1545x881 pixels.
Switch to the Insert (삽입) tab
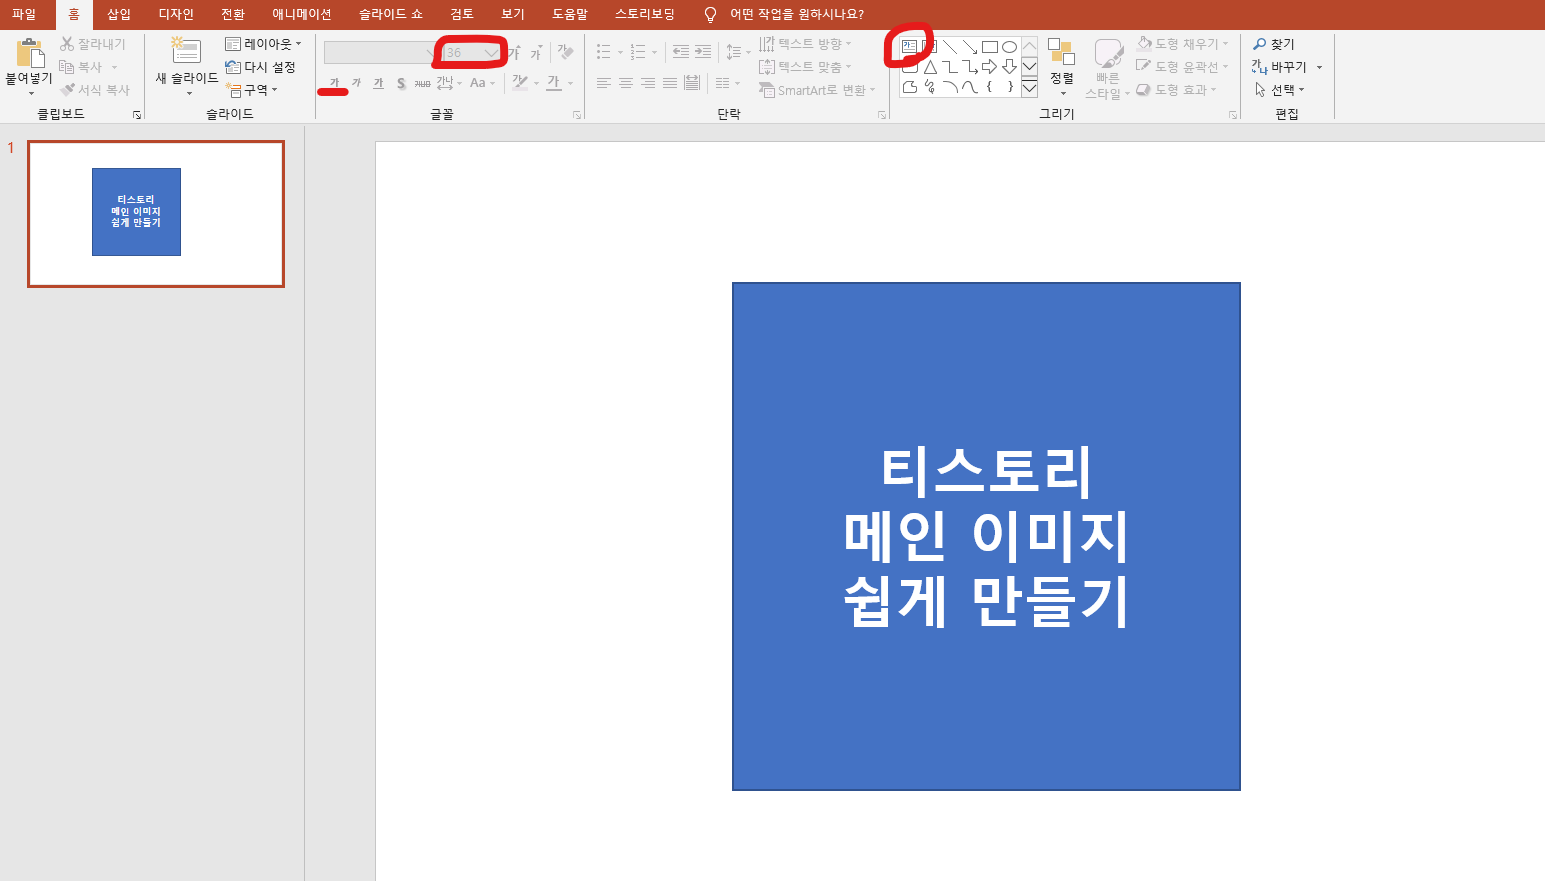click(x=119, y=14)
